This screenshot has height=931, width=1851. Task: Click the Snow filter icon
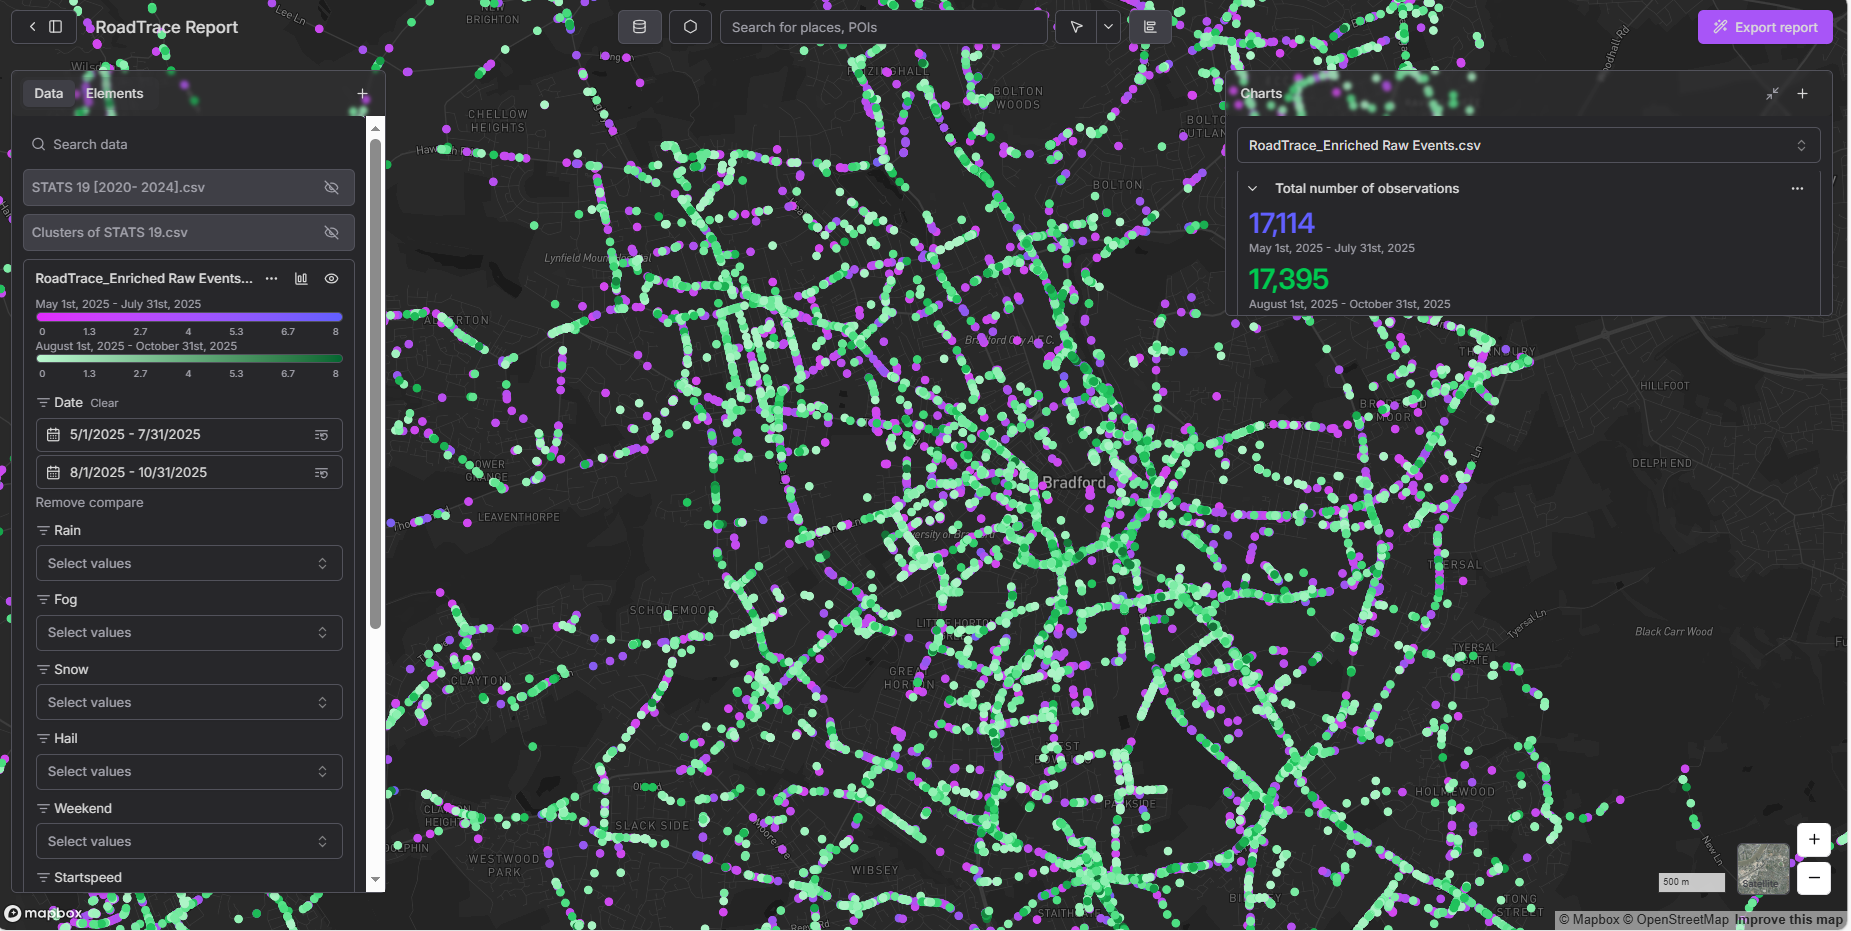pyautogui.click(x=43, y=670)
